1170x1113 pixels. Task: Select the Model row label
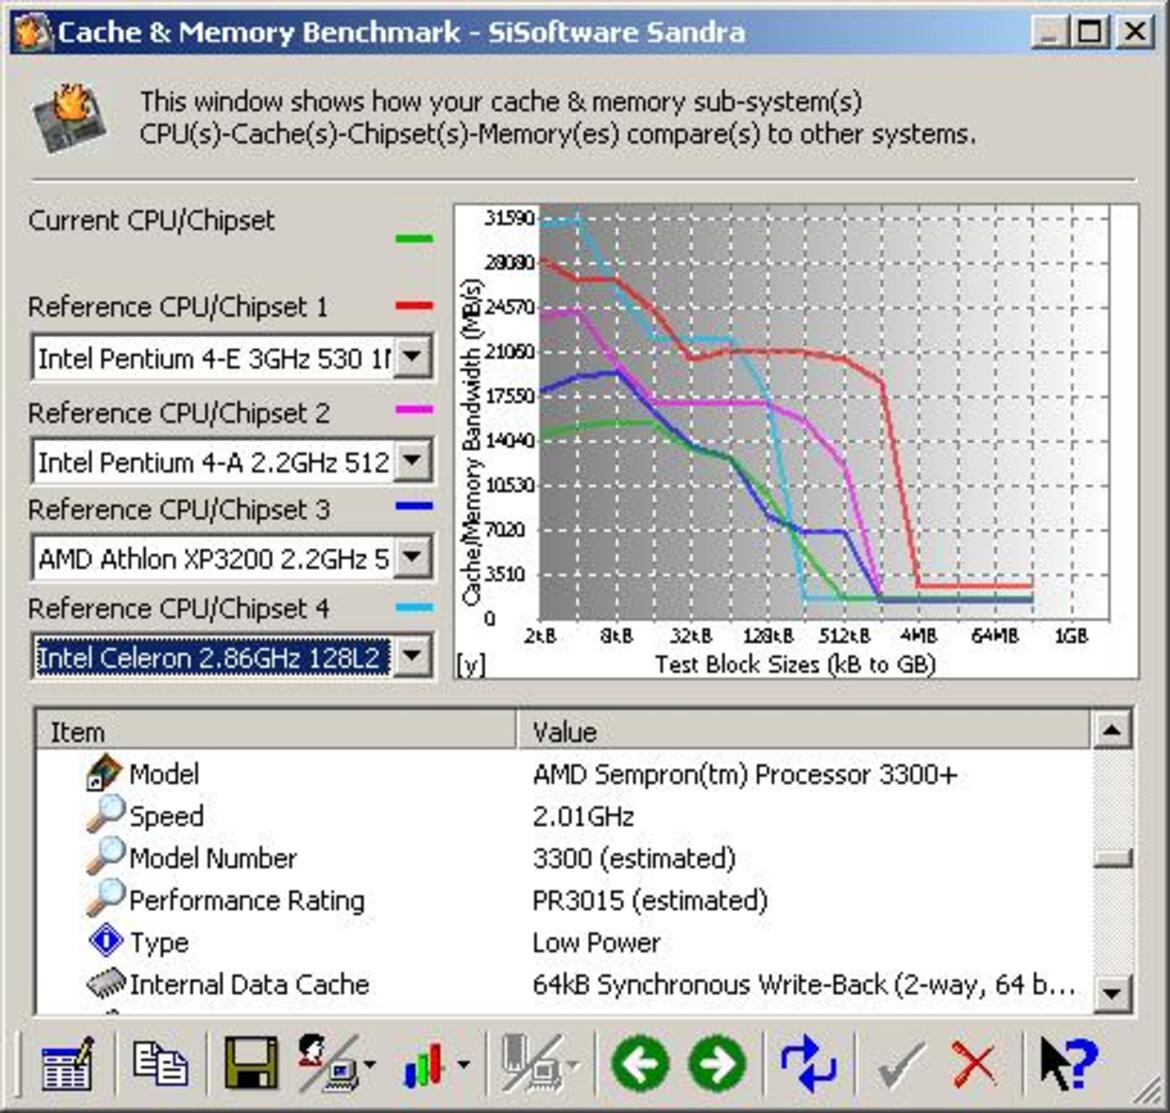pos(163,774)
